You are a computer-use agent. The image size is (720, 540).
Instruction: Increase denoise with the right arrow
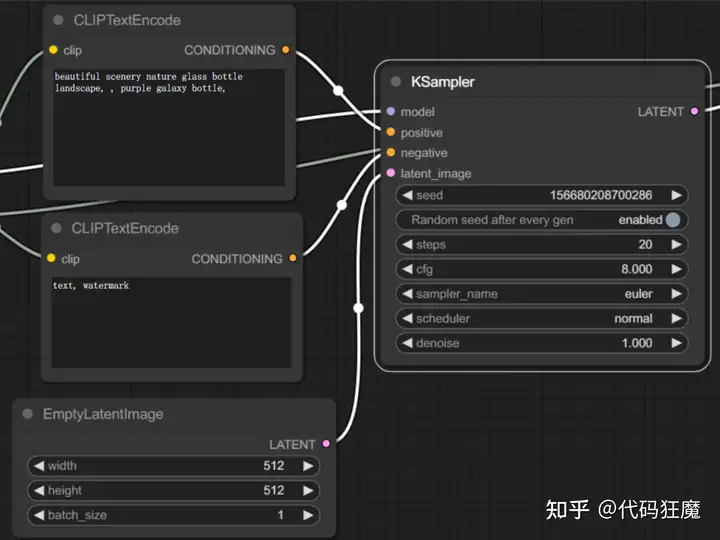(x=676, y=343)
